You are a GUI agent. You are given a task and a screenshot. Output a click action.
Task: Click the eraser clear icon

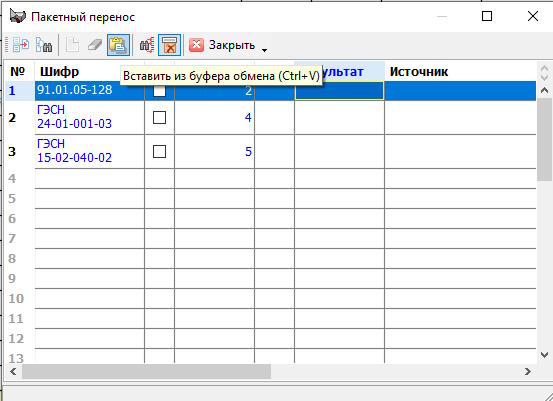95,45
